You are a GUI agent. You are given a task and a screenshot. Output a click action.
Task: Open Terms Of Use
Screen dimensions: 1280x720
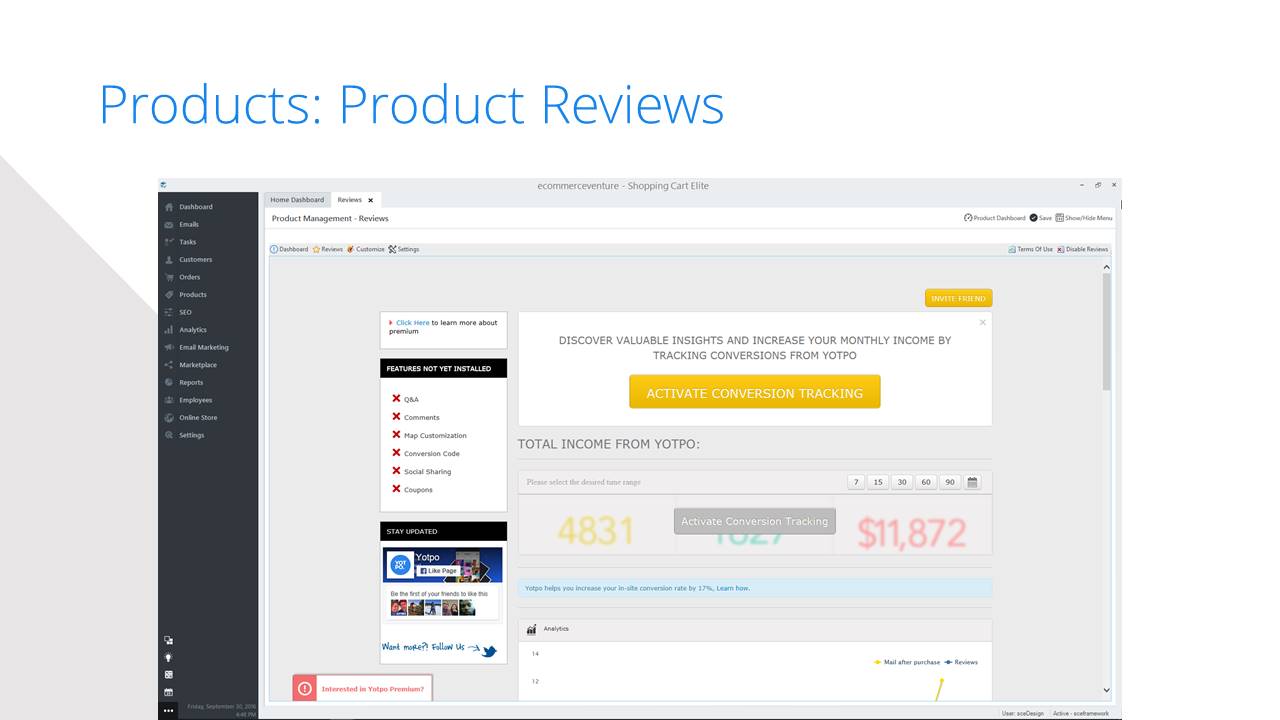click(1031, 249)
